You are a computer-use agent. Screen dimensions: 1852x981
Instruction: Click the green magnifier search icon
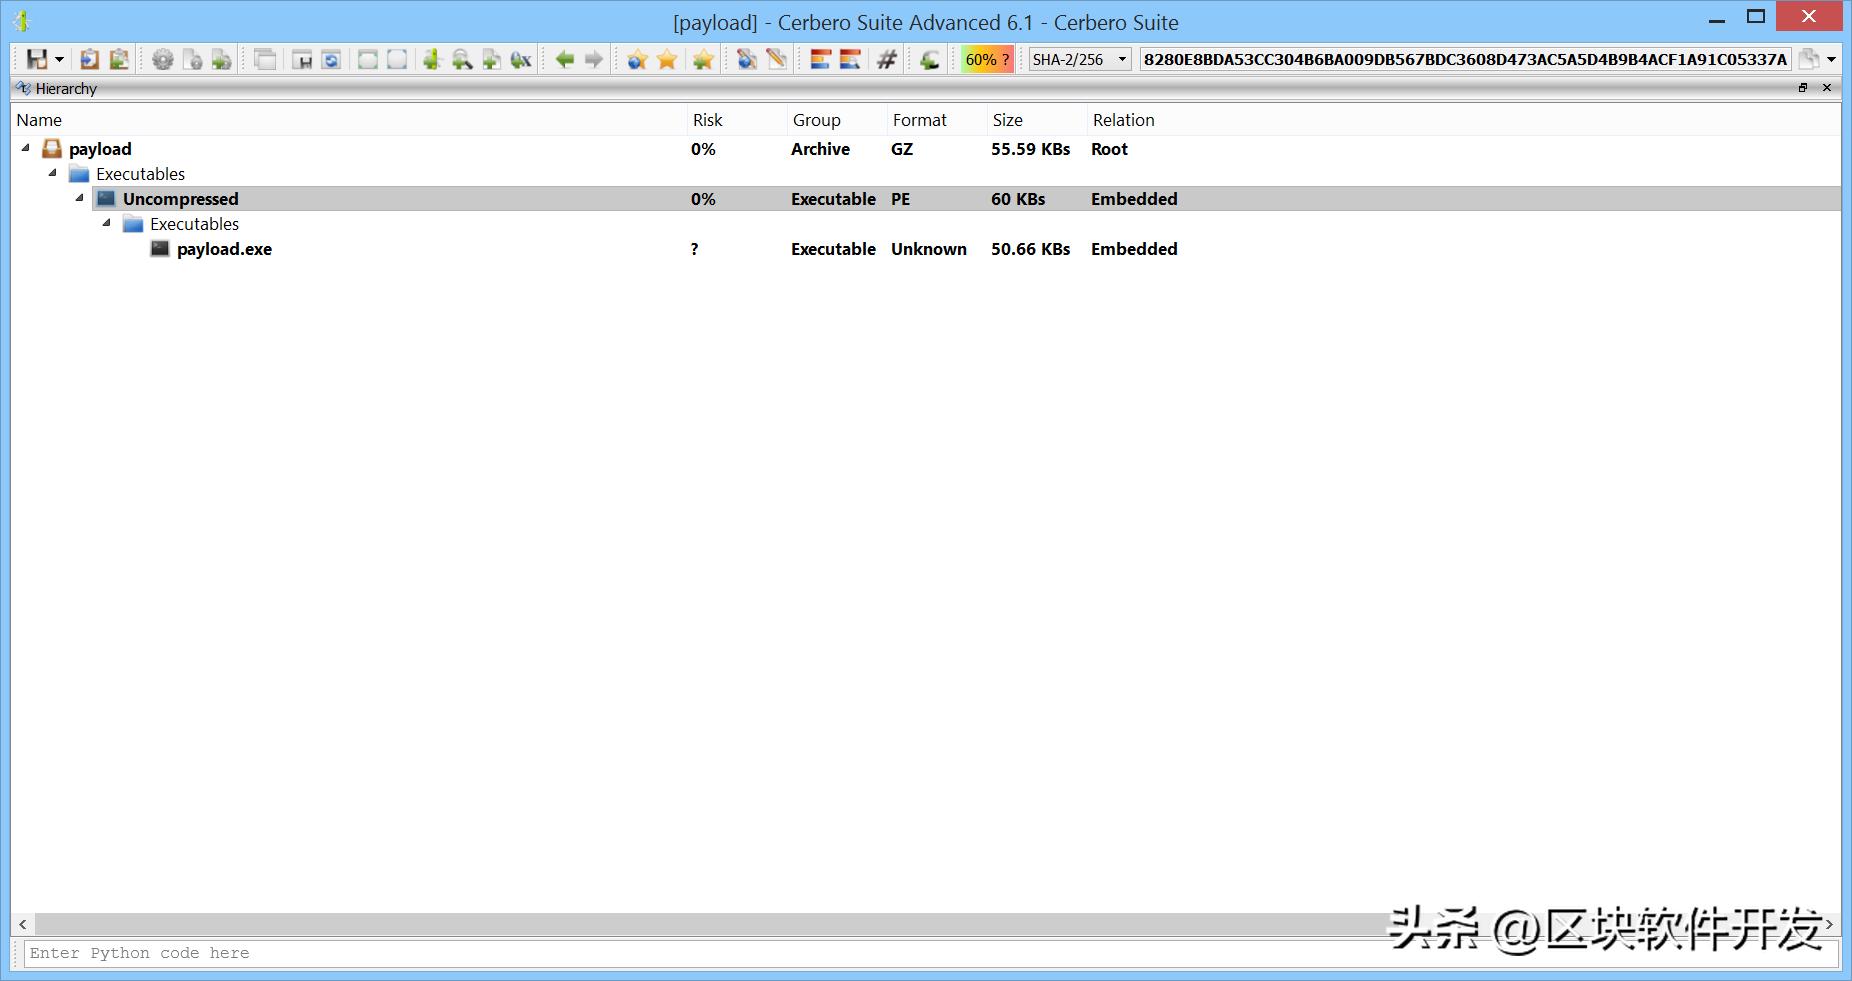click(x=462, y=60)
